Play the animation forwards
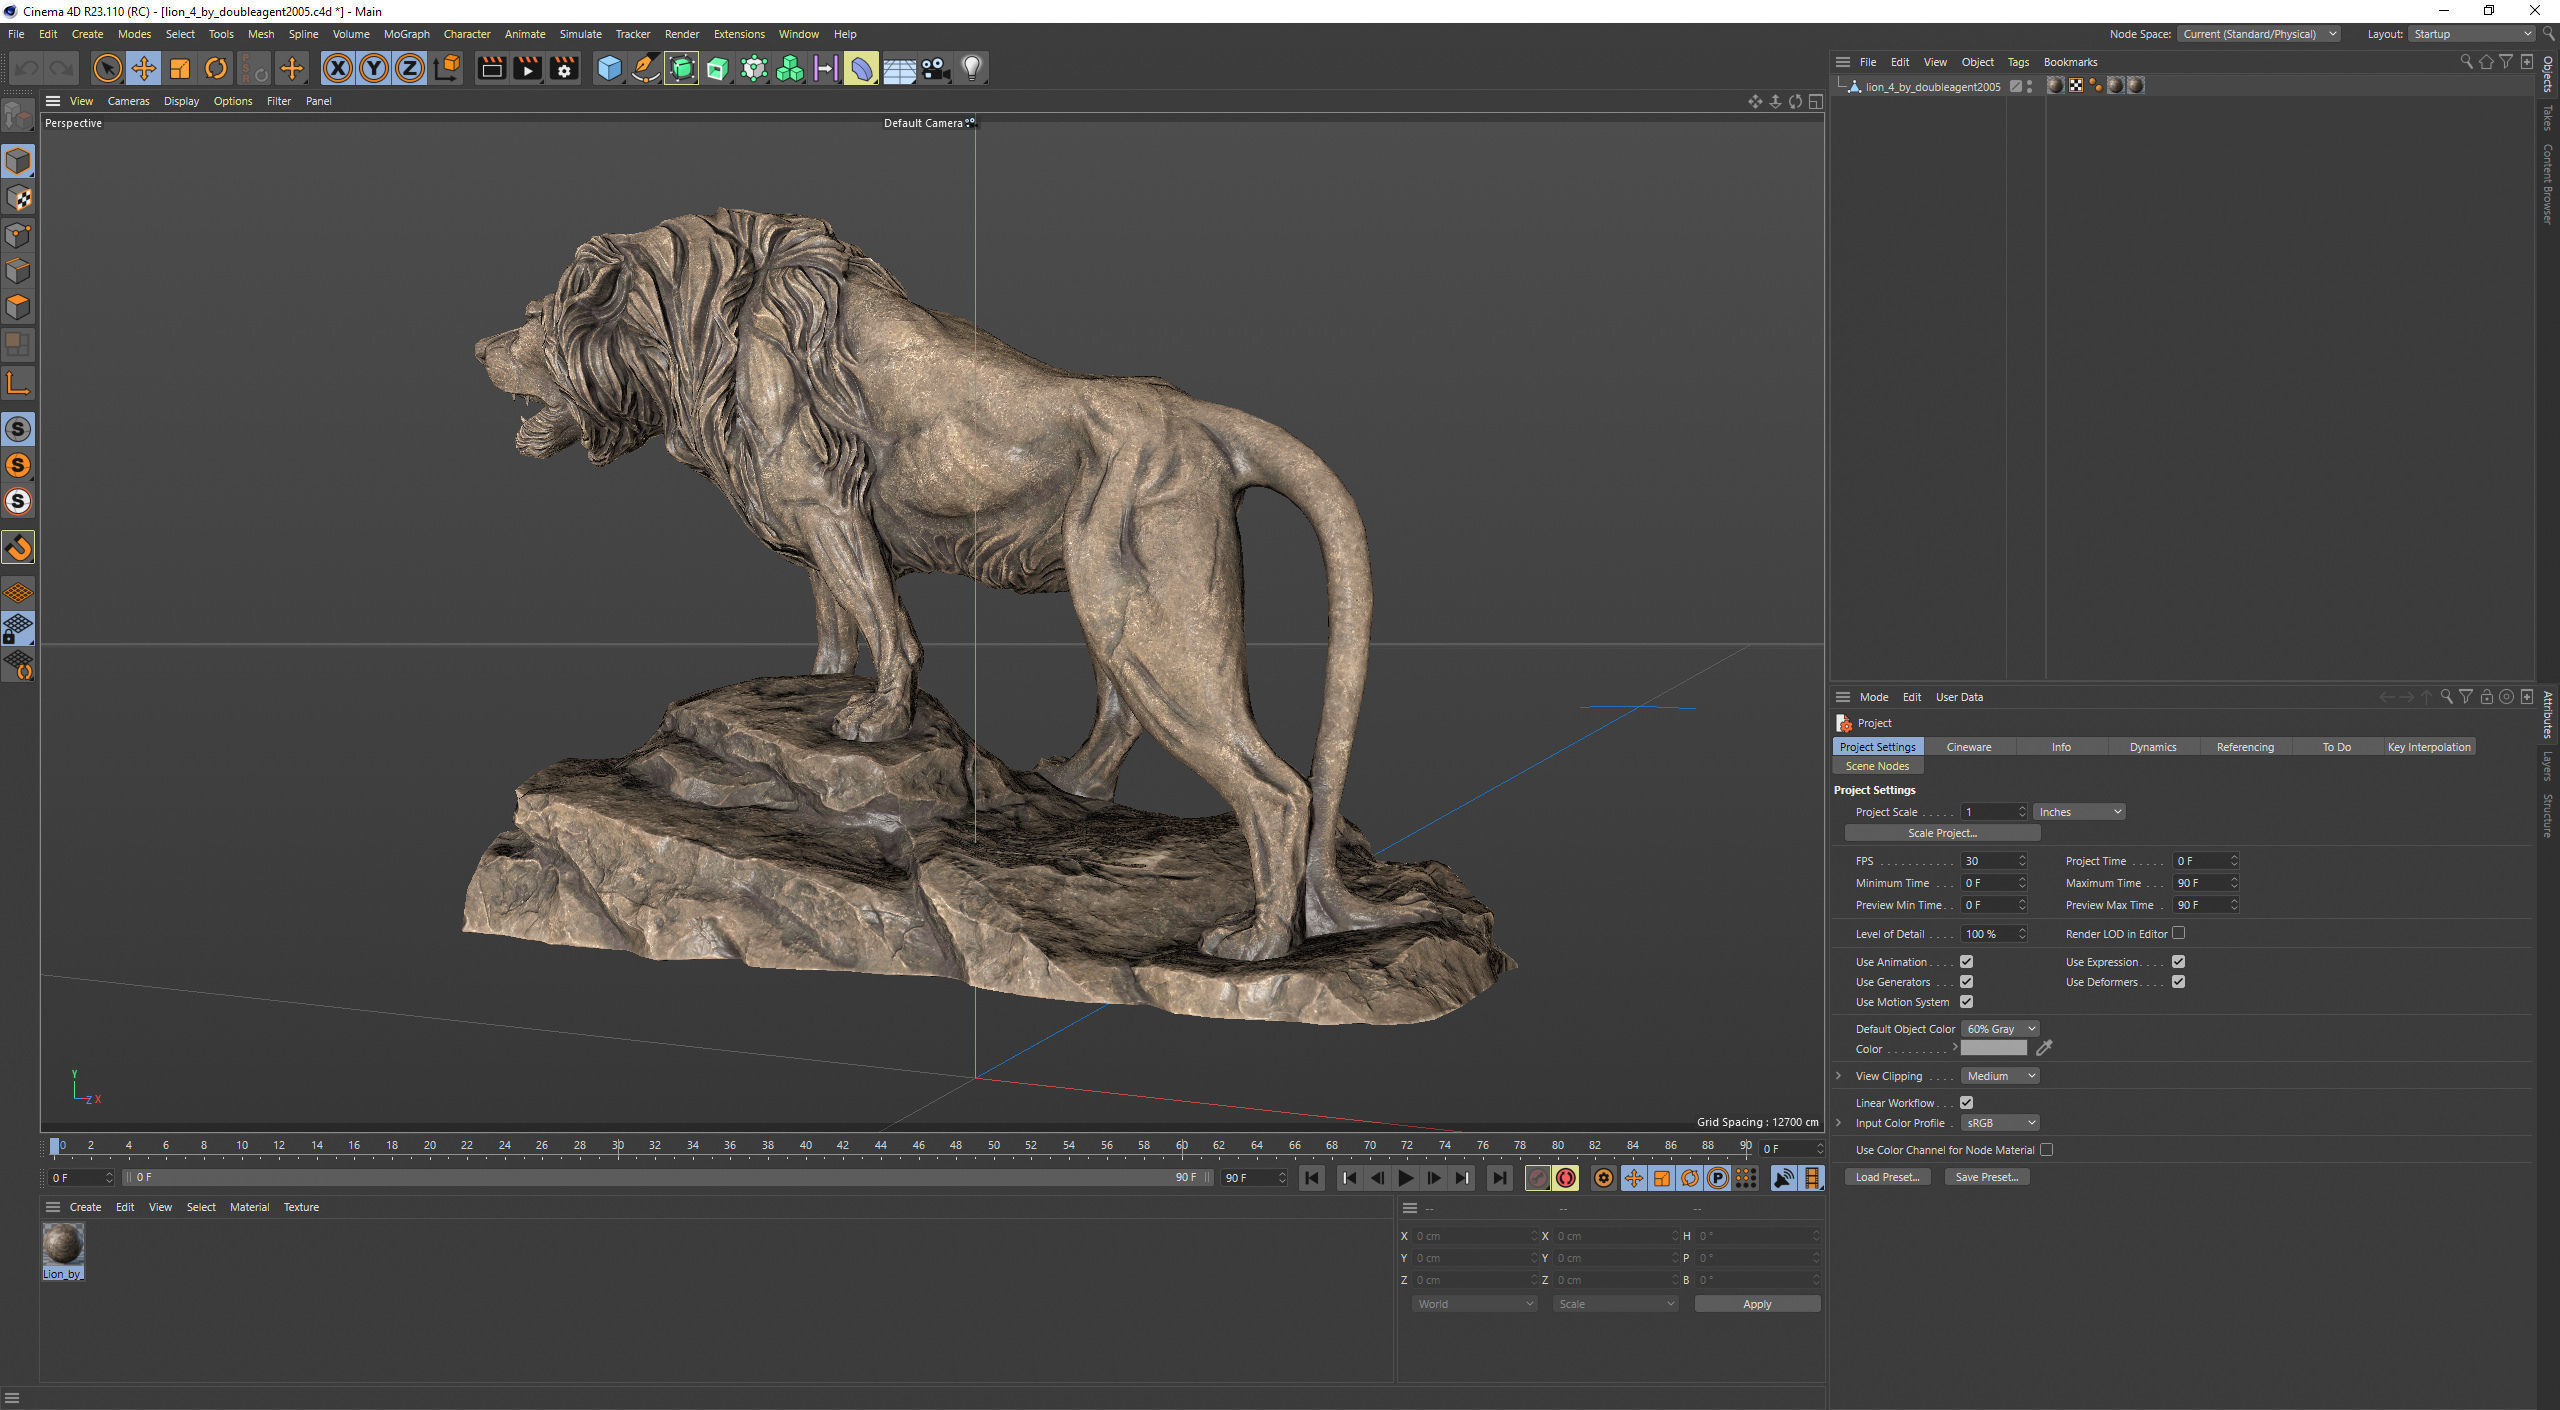The width and height of the screenshot is (2560, 1410). coord(1405,1178)
